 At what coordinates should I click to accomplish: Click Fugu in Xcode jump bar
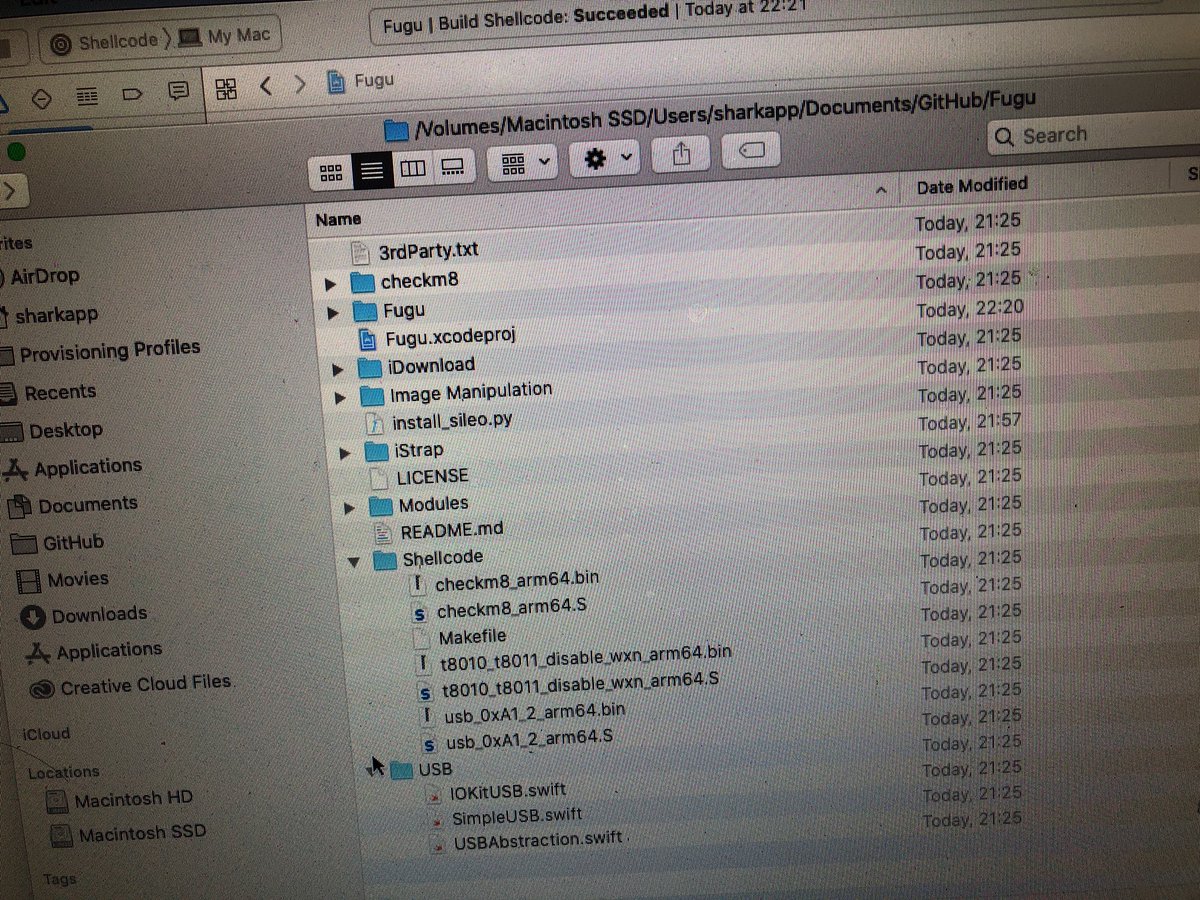(x=361, y=81)
